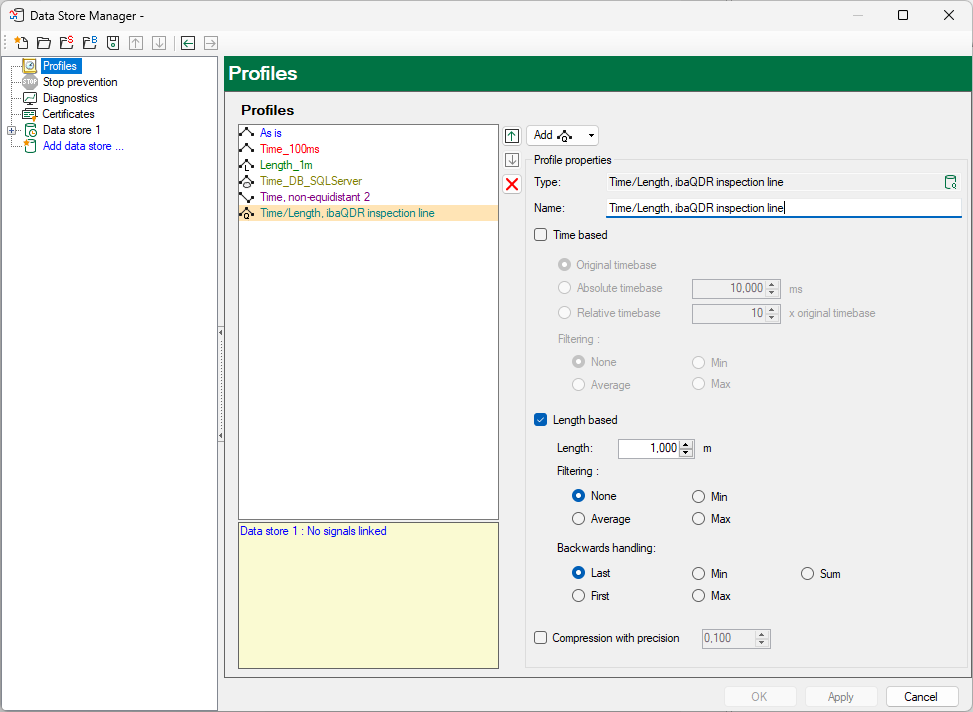Select Last for Backwards handling
973x712 pixels.
coord(578,573)
